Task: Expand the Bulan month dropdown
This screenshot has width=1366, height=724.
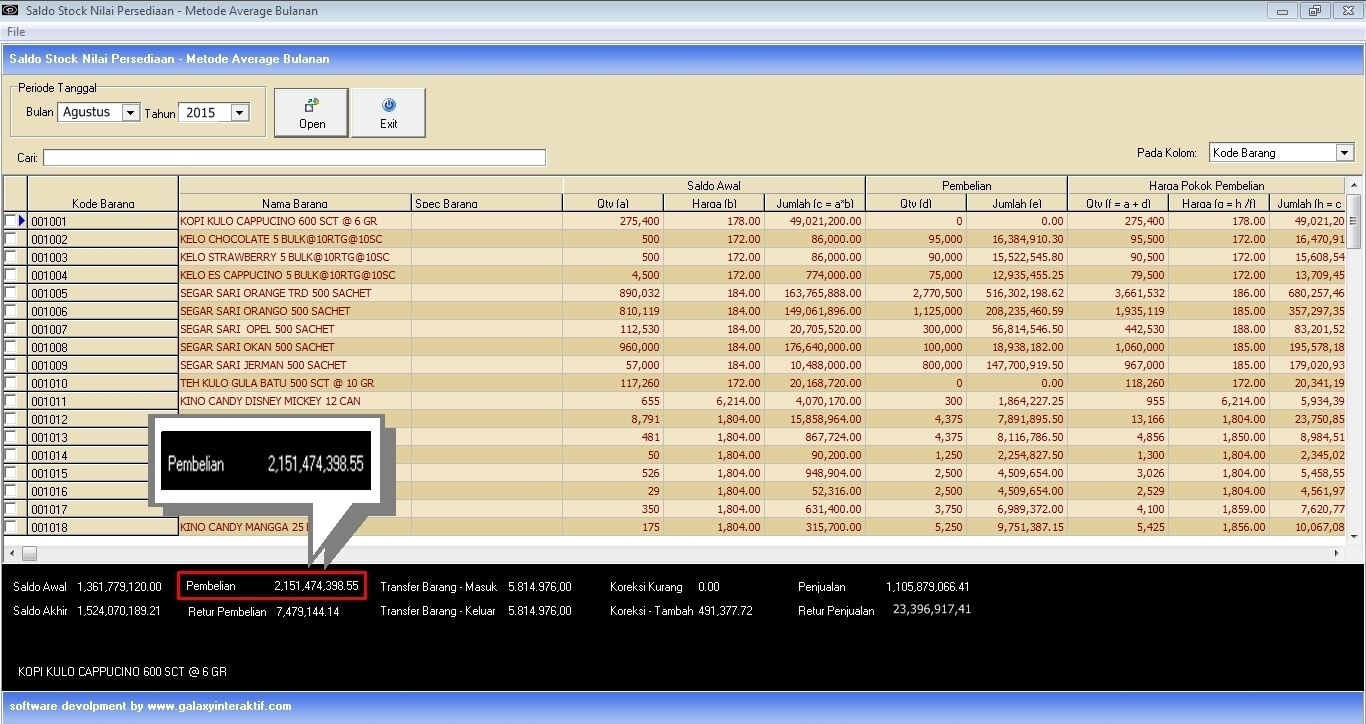Action: tap(130, 113)
